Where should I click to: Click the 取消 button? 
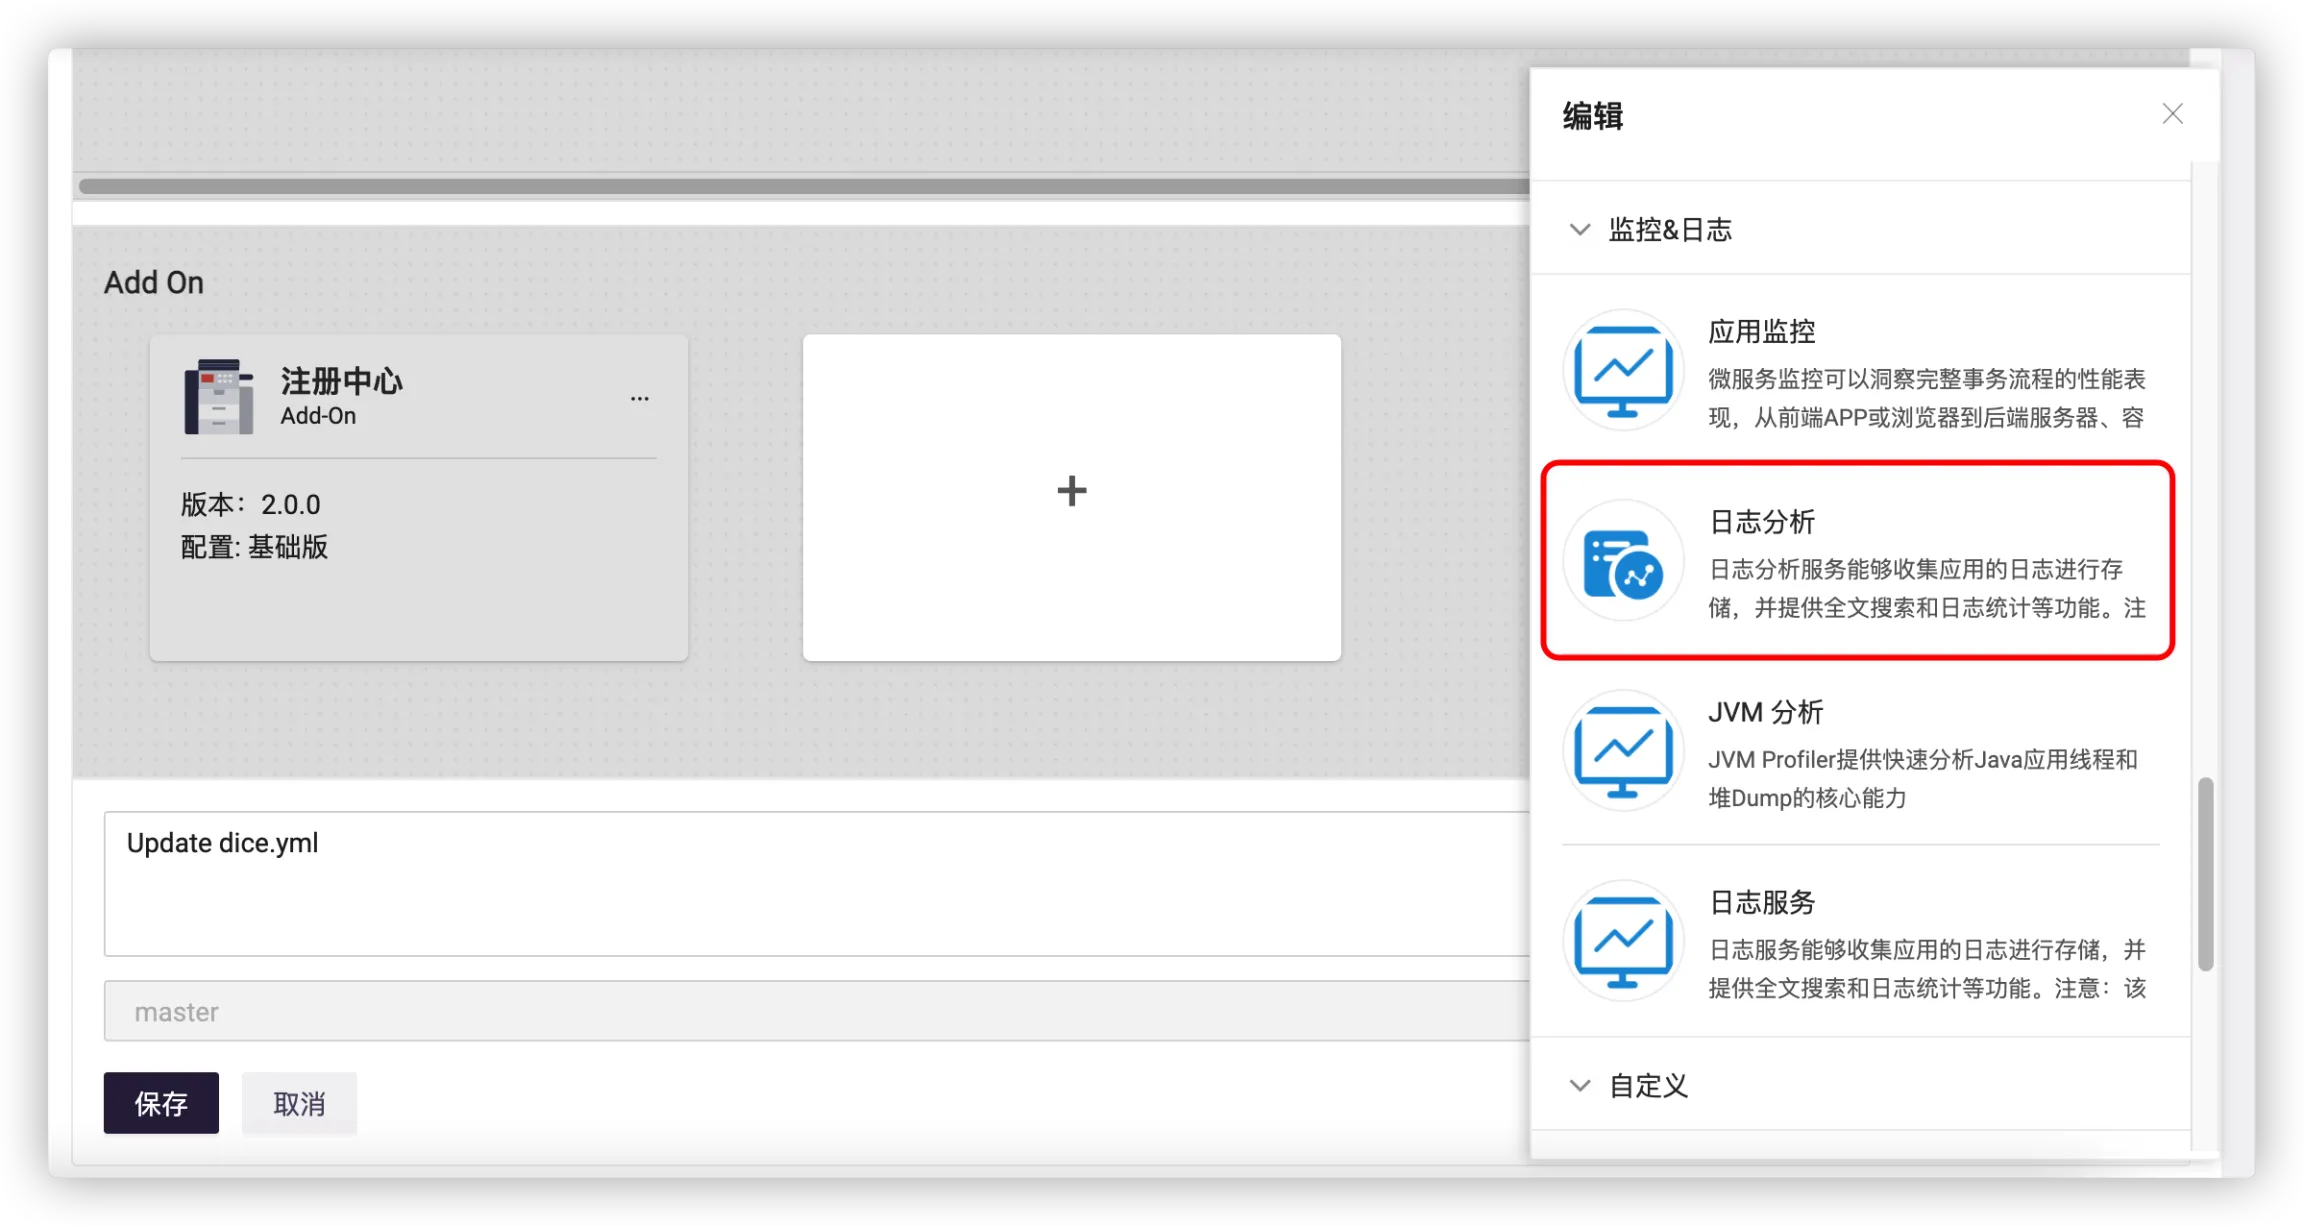click(x=299, y=1103)
